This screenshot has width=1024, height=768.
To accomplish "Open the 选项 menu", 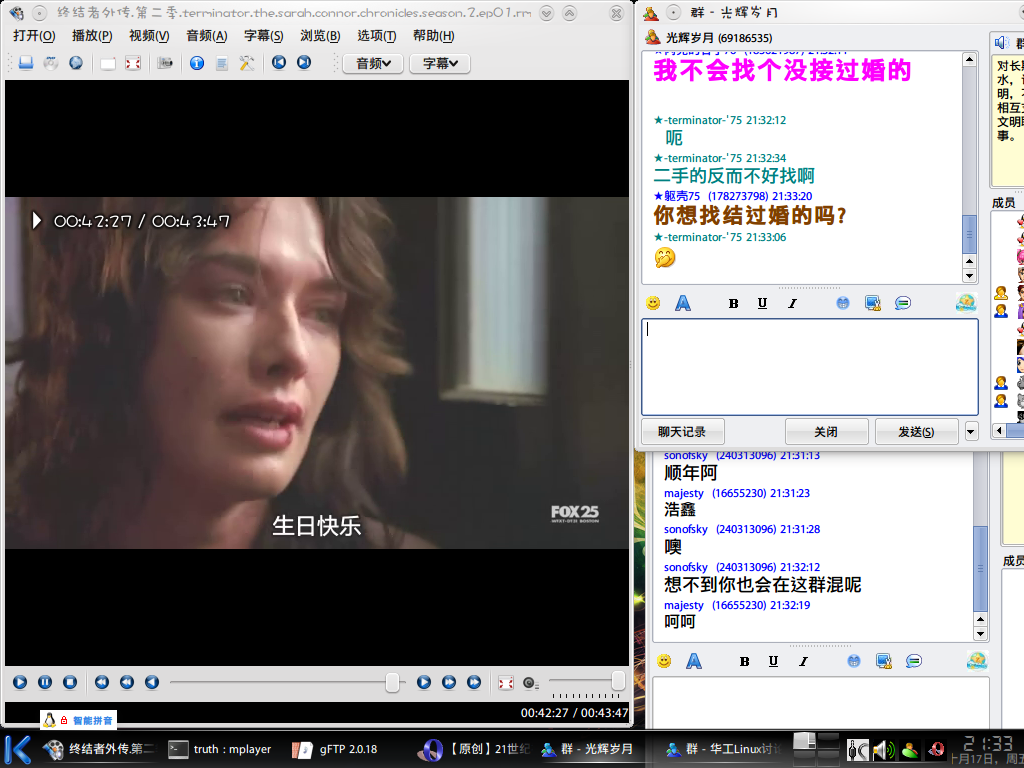I will pyautogui.click(x=377, y=36).
